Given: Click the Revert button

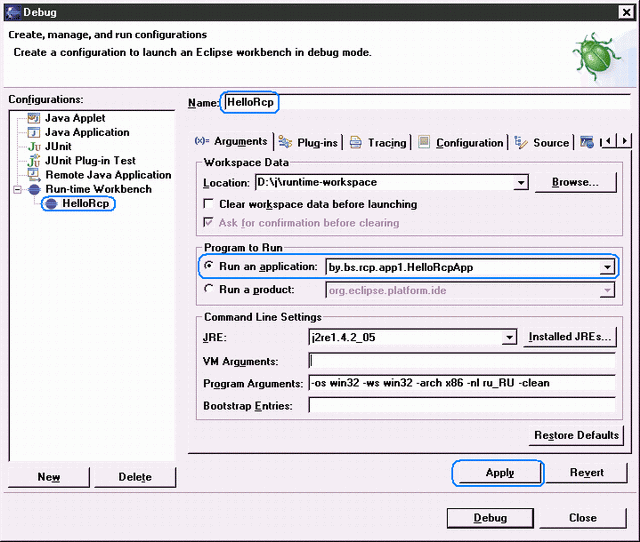Looking at the screenshot, I should pyautogui.click(x=587, y=473).
